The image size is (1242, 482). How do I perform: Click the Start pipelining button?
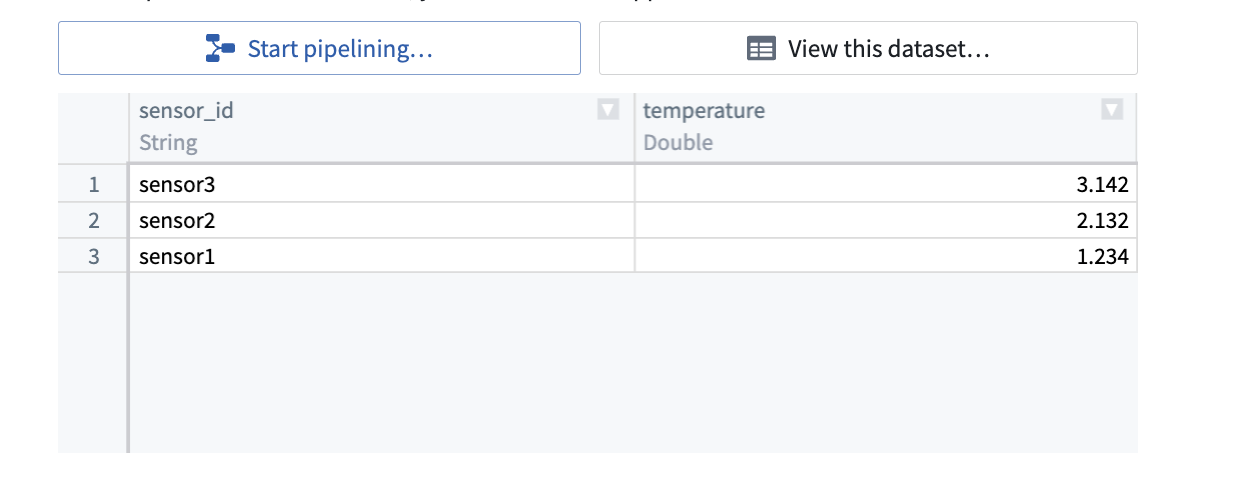(319, 48)
